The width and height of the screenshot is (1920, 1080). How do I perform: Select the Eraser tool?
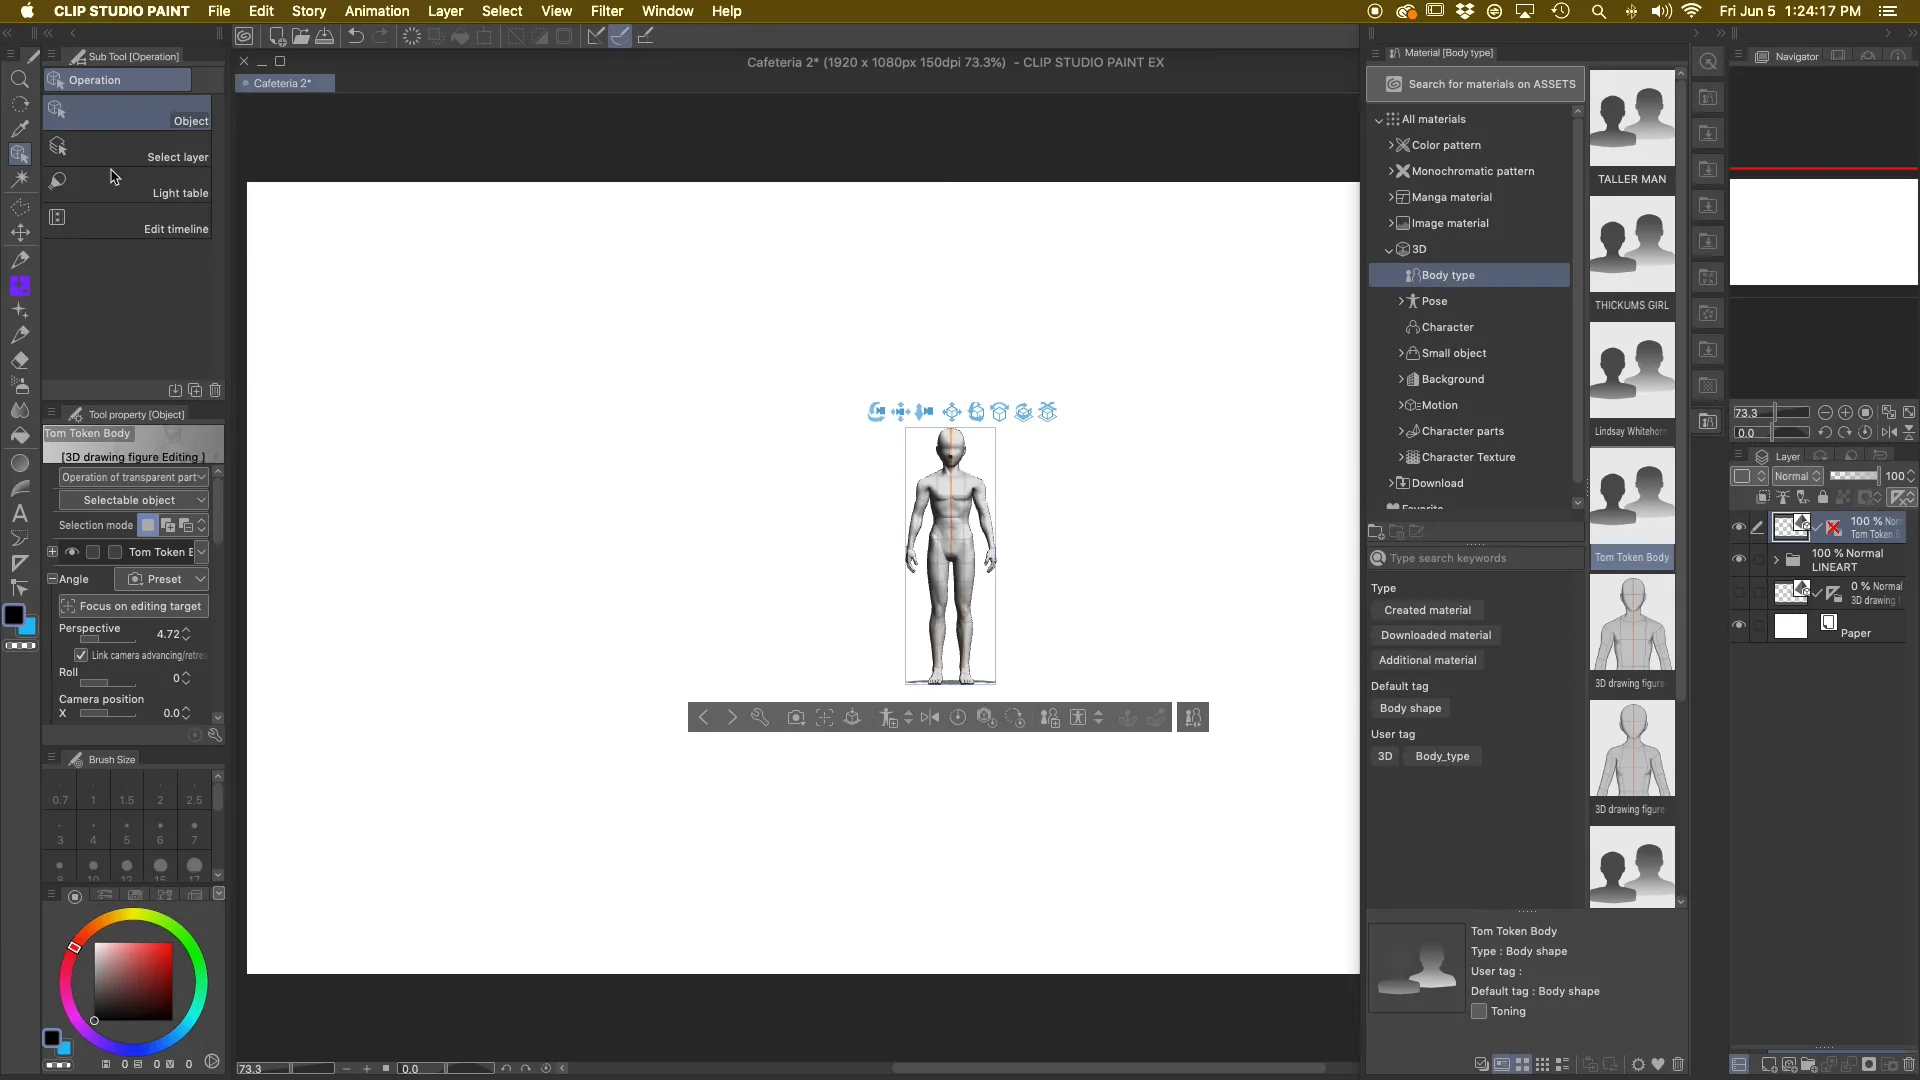point(20,360)
